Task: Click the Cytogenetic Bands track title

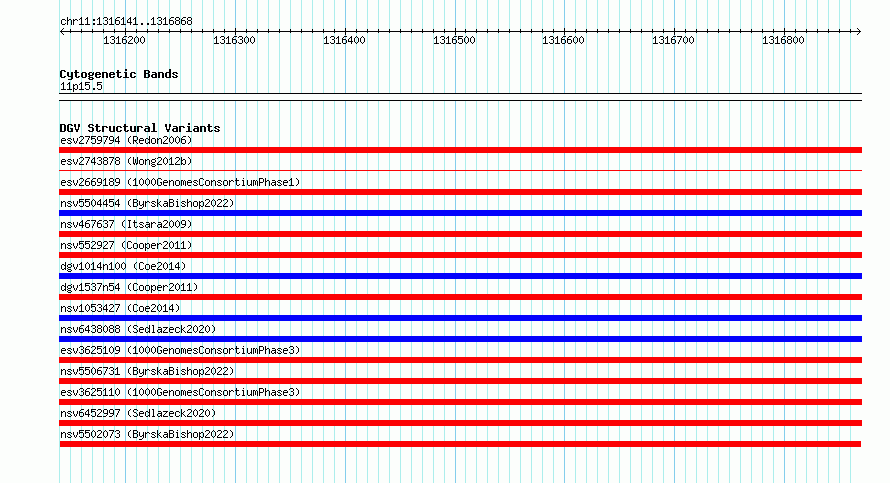Action: pyautogui.click(x=119, y=74)
